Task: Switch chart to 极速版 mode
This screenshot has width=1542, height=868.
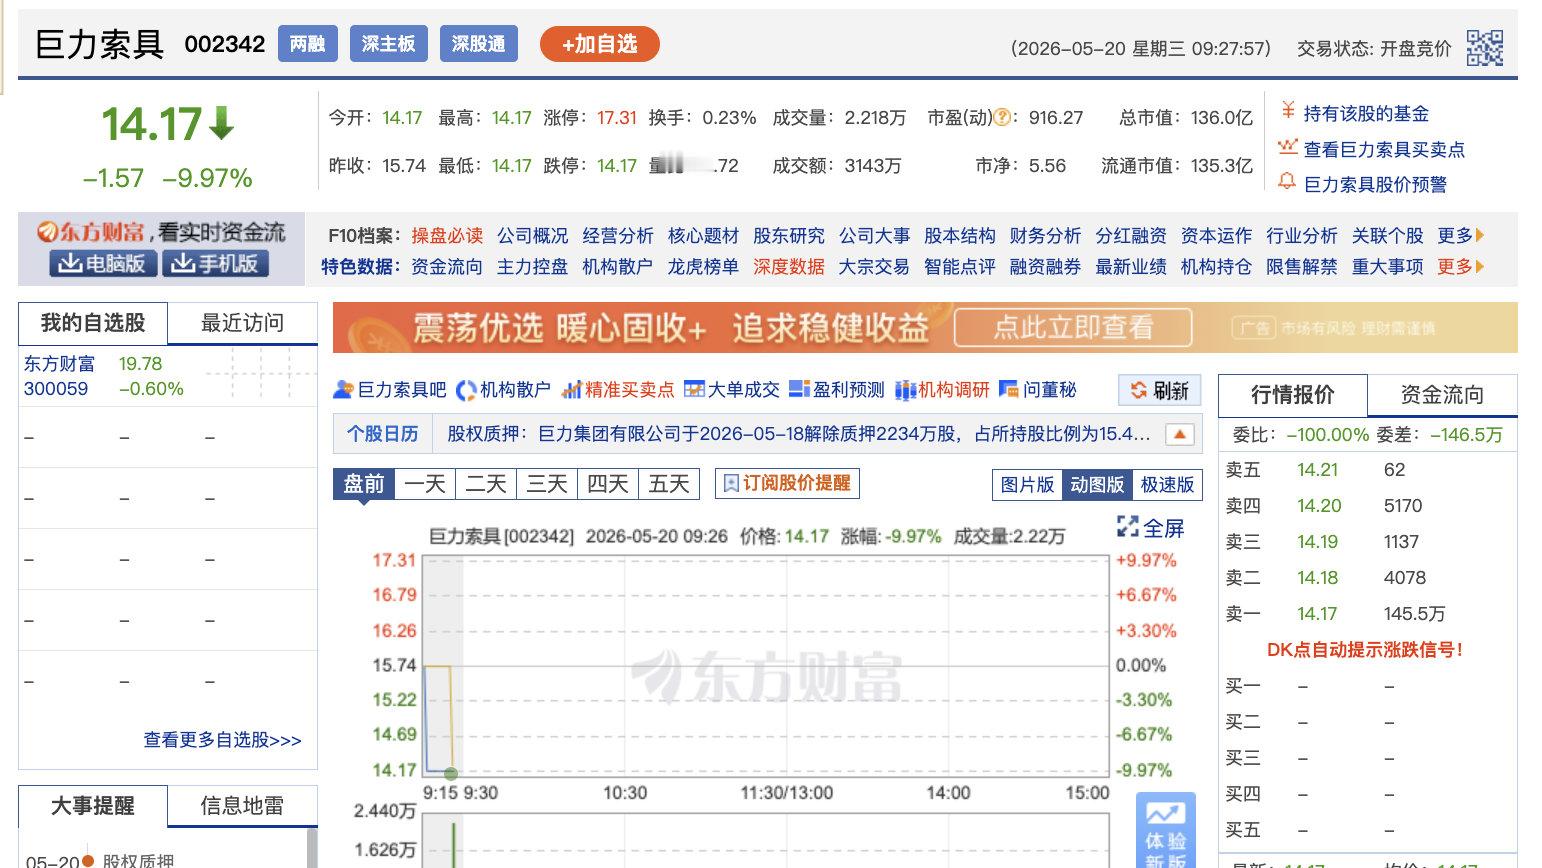Action: [x=1167, y=485]
